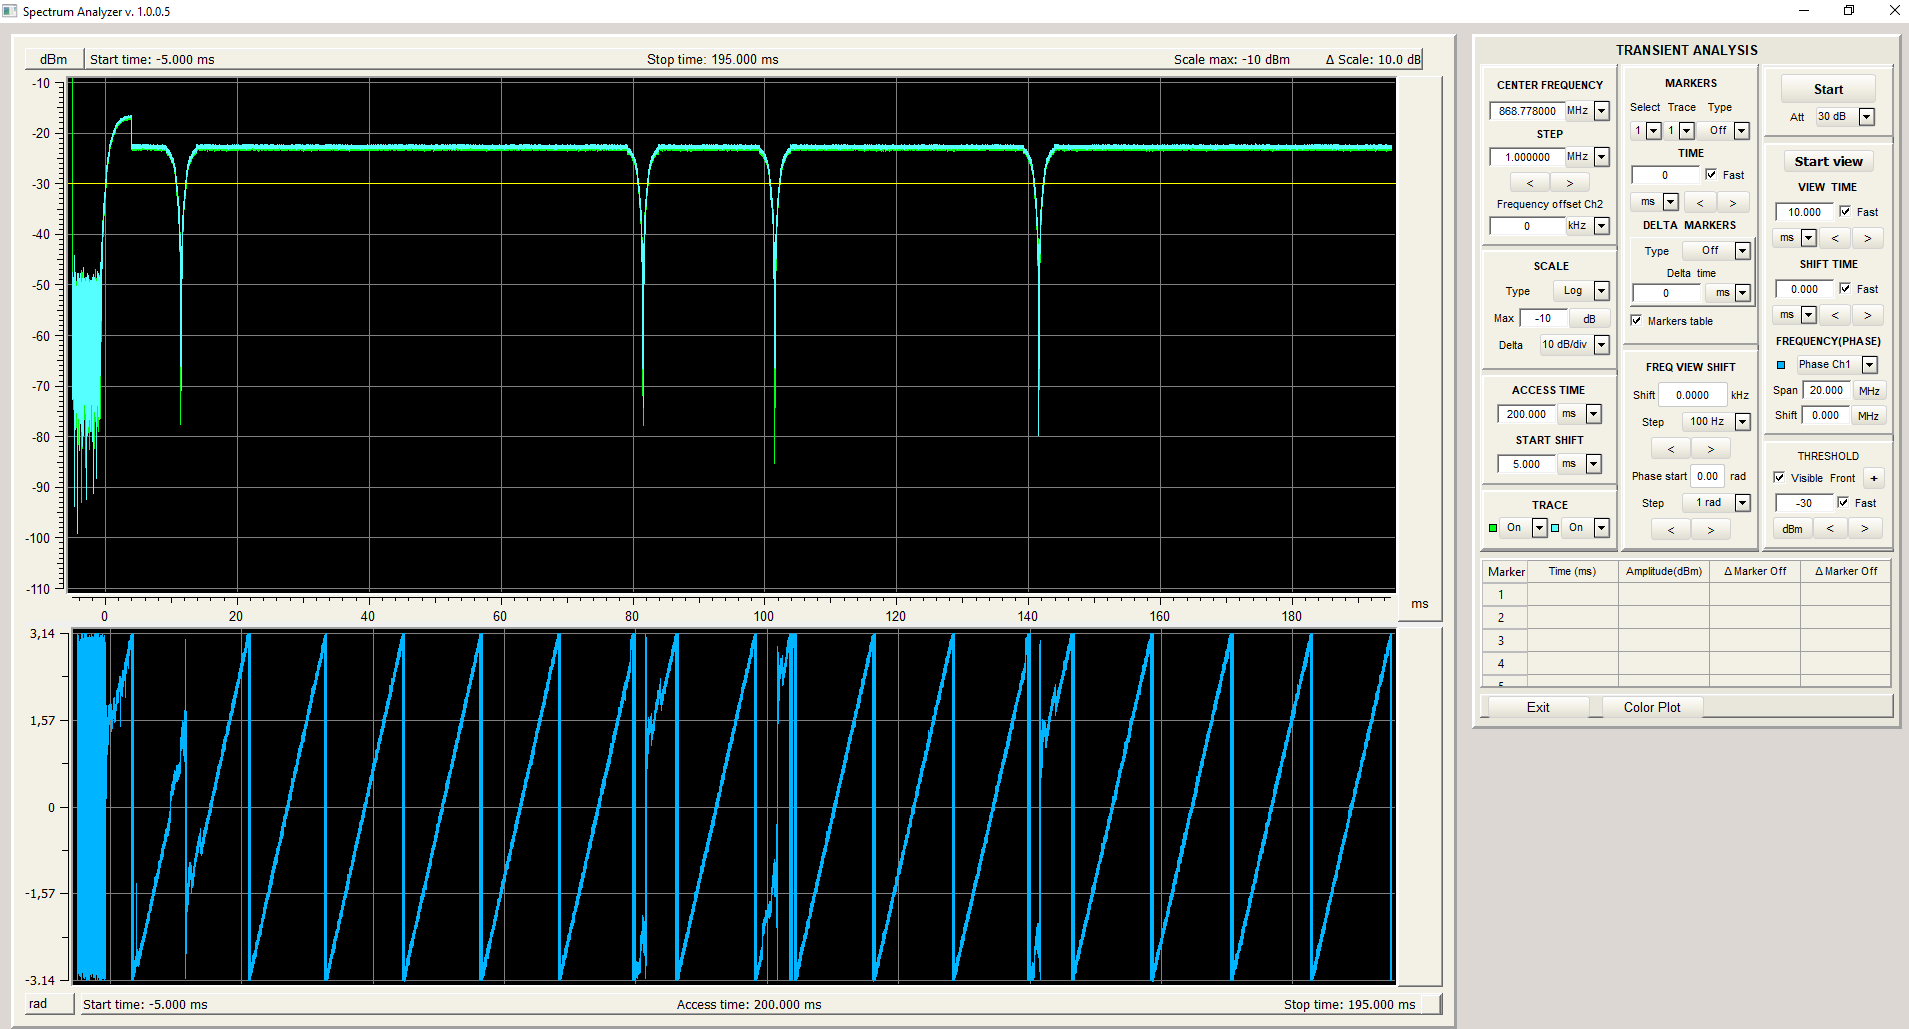Click the View Time value field
This screenshot has height=1029, width=1909.
(x=1804, y=212)
